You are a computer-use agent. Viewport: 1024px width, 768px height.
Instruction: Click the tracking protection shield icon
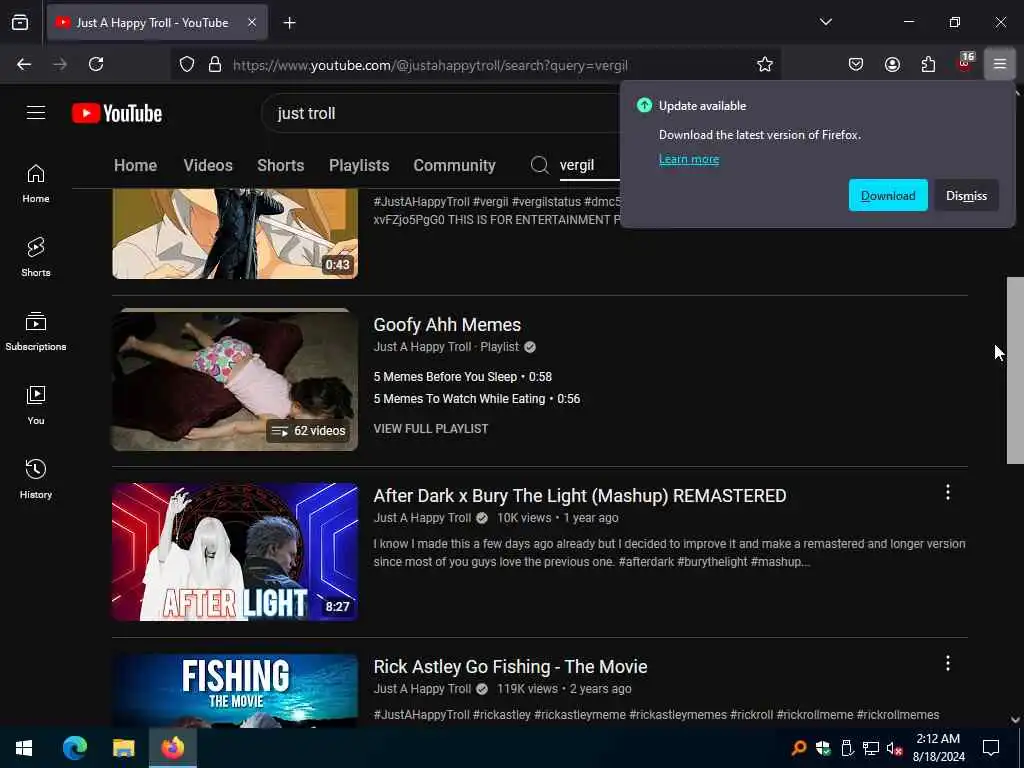187,65
